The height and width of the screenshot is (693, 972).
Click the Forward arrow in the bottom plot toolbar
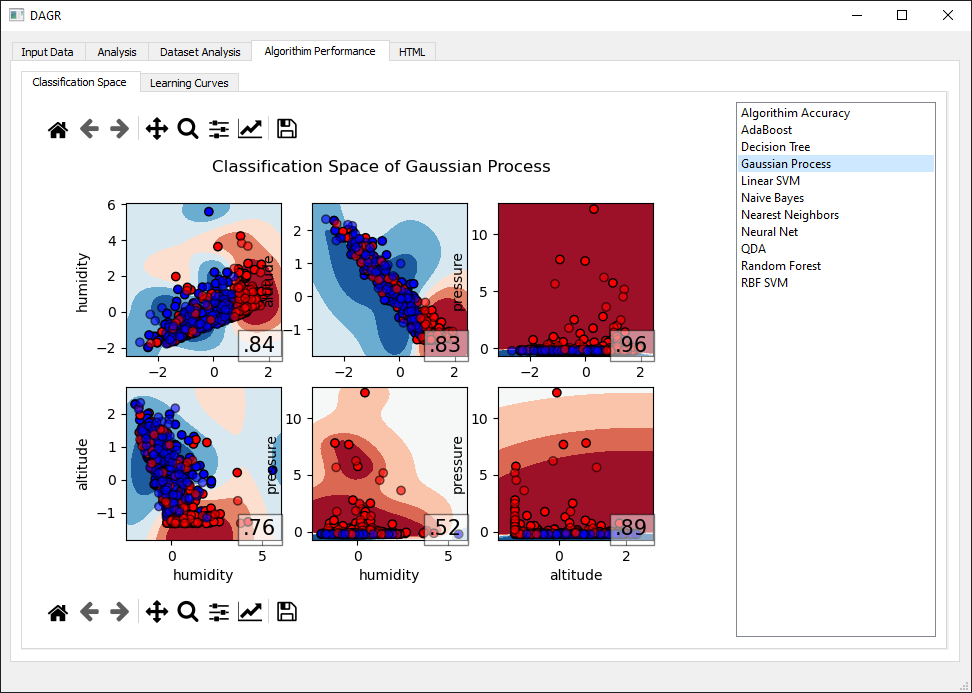point(119,612)
